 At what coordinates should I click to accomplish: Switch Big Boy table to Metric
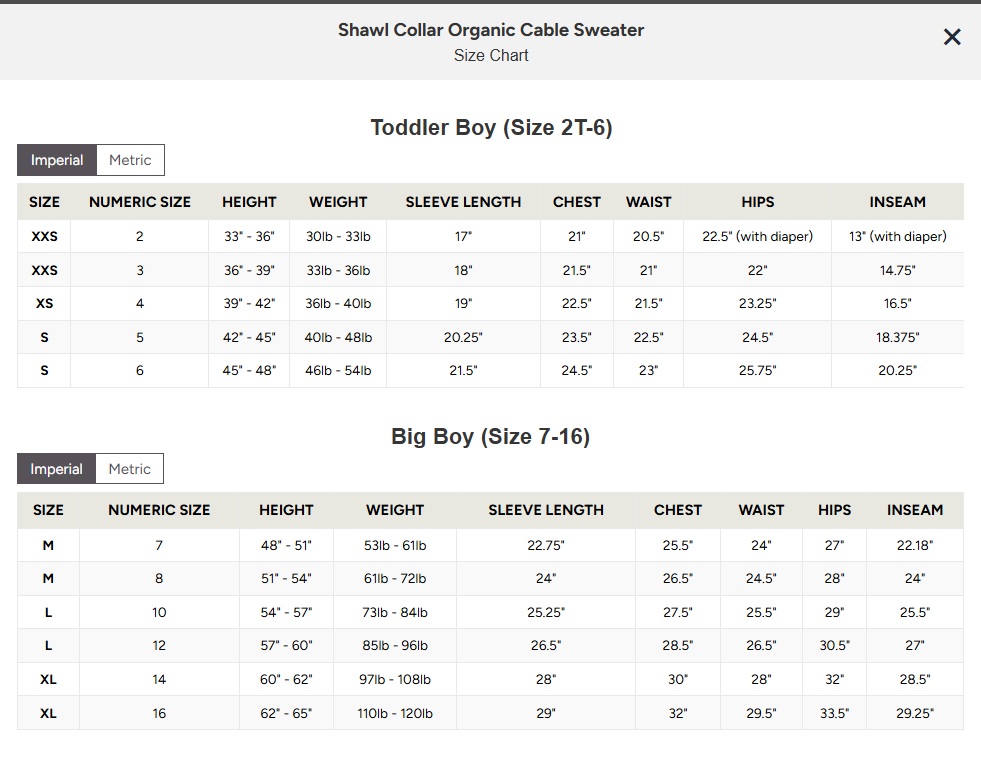point(130,469)
